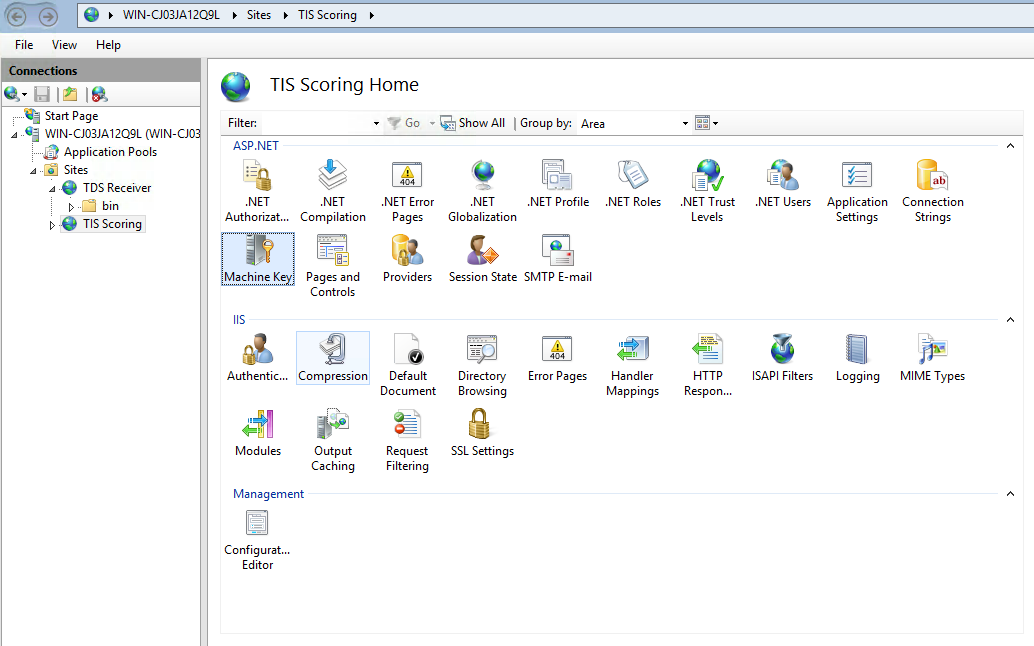Open Providers feature

pyautogui.click(x=408, y=259)
